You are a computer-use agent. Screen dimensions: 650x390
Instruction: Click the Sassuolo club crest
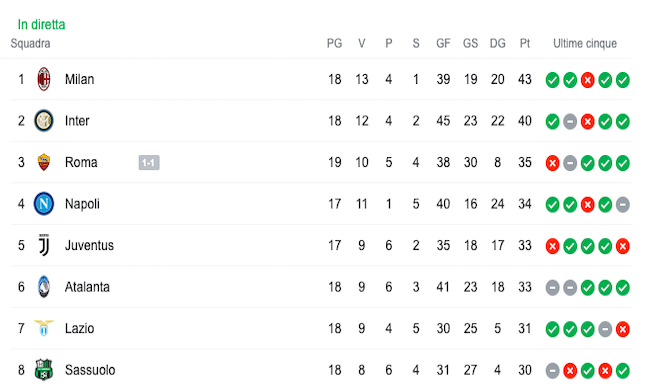coord(44,369)
